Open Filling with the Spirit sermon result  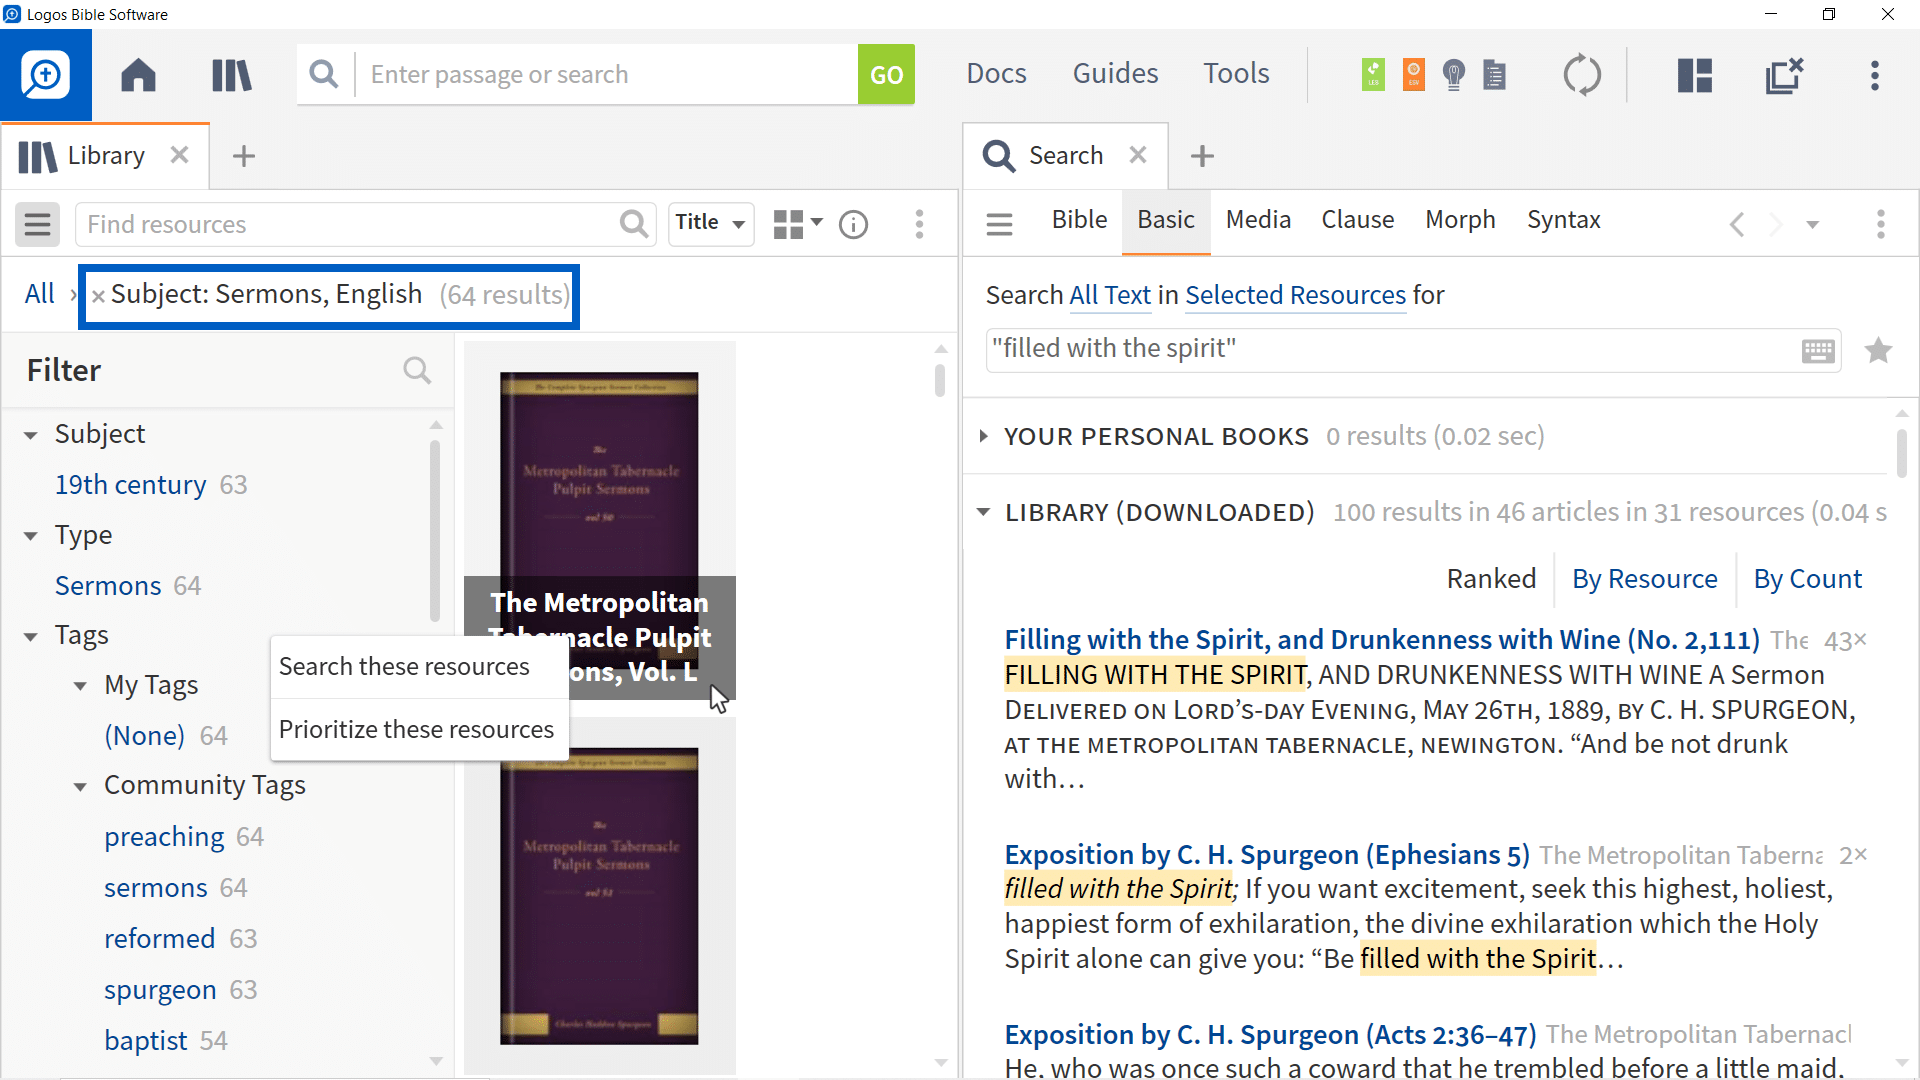click(1382, 640)
